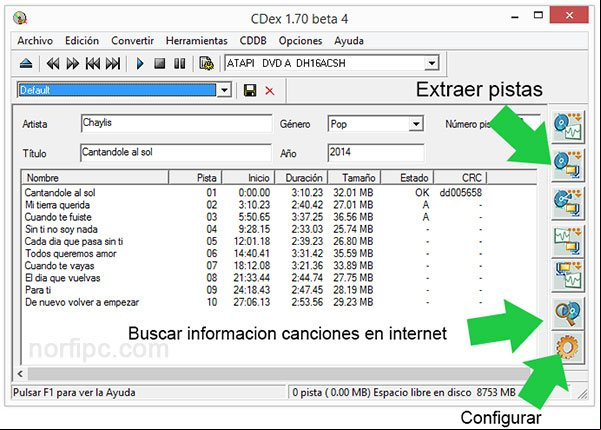Image resolution: width=601 pixels, height=430 pixels.
Task: Sort by Tamaño column header
Action: pos(354,178)
